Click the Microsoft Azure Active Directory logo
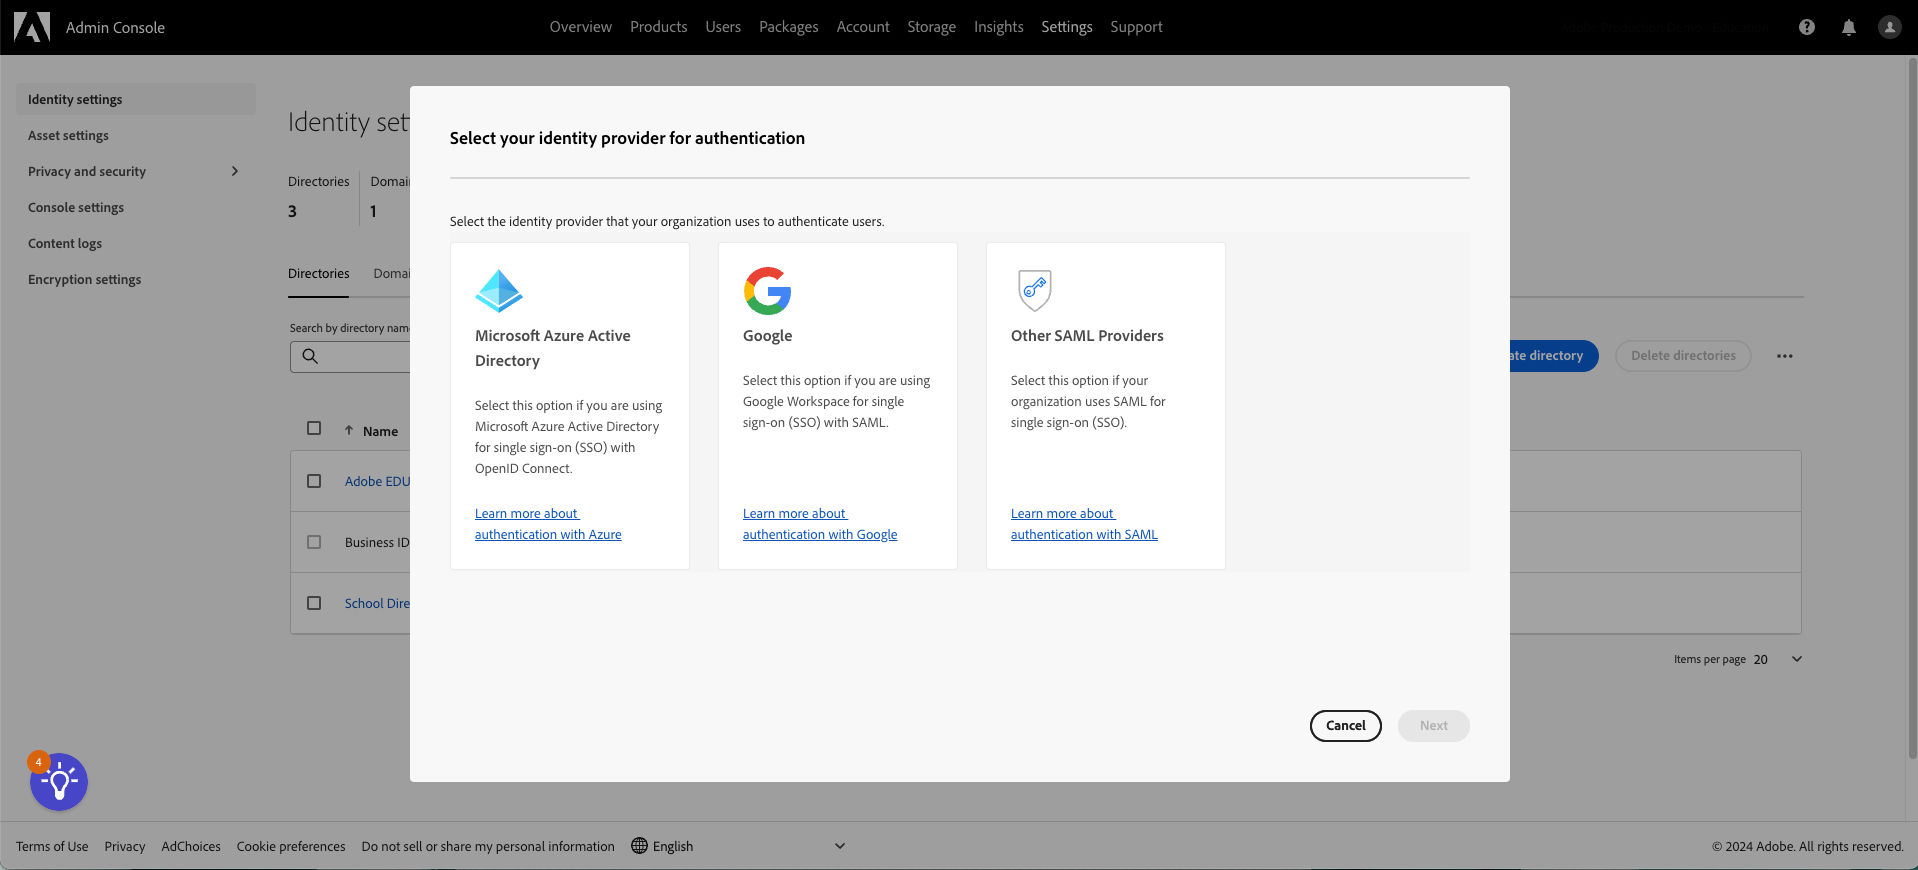The height and width of the screenshot is (870, 1918). (x=499, y=291)
